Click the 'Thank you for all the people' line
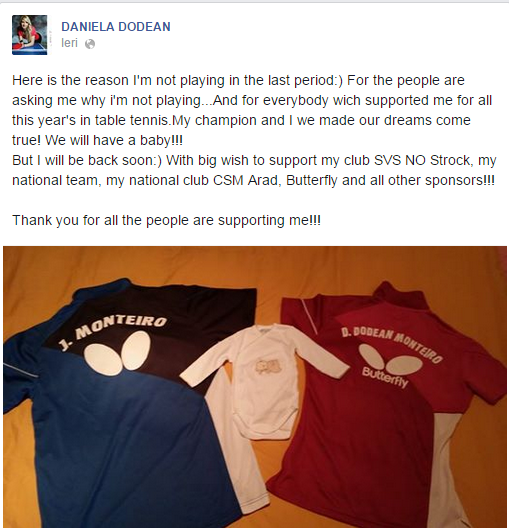The image size is (509, 529). pyautogui.click(x=166, y=220)
